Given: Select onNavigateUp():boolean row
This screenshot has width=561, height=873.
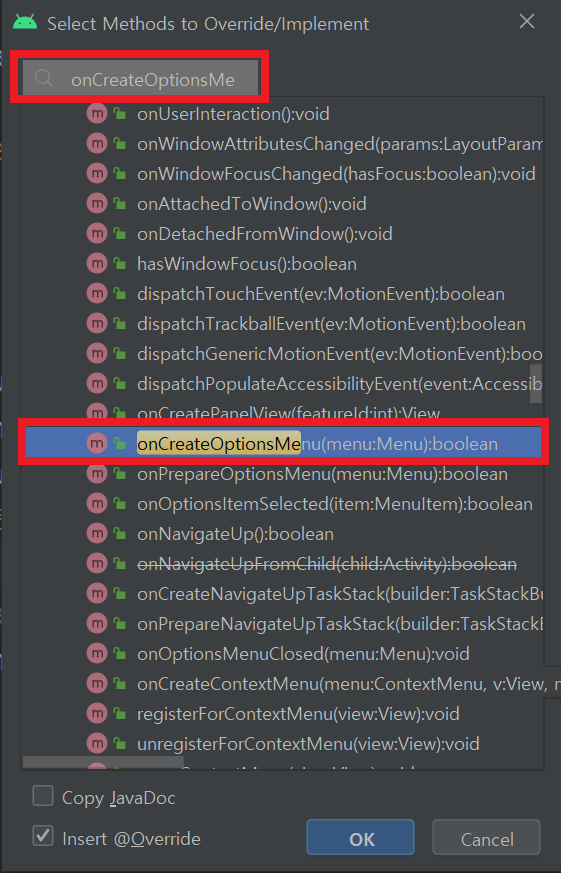Looking at the screenshot, I should (282, 534).
